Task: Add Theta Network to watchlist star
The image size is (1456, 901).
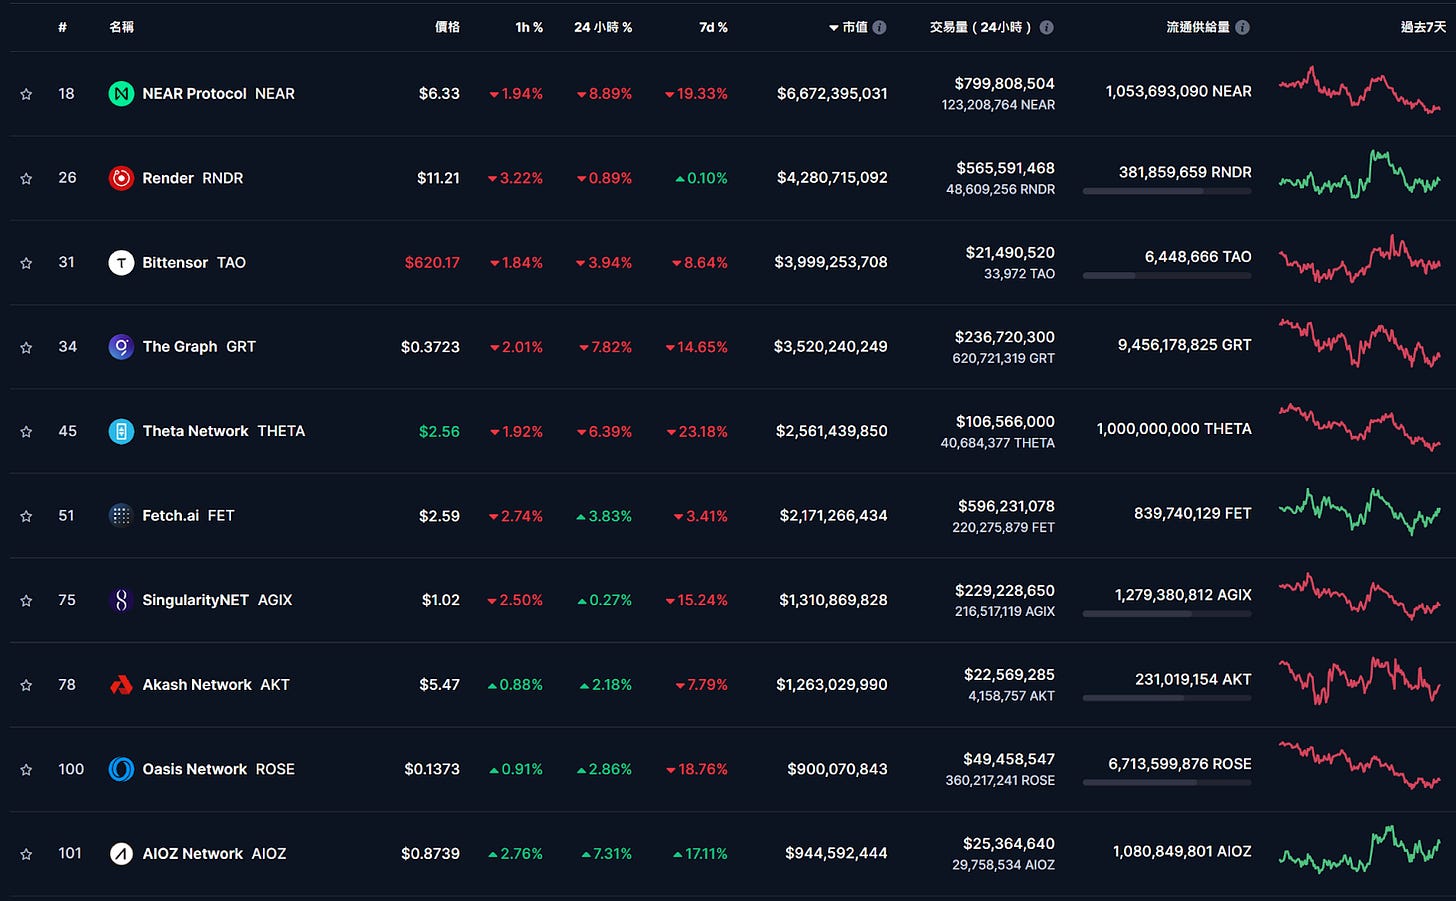Action: [26, 432]
